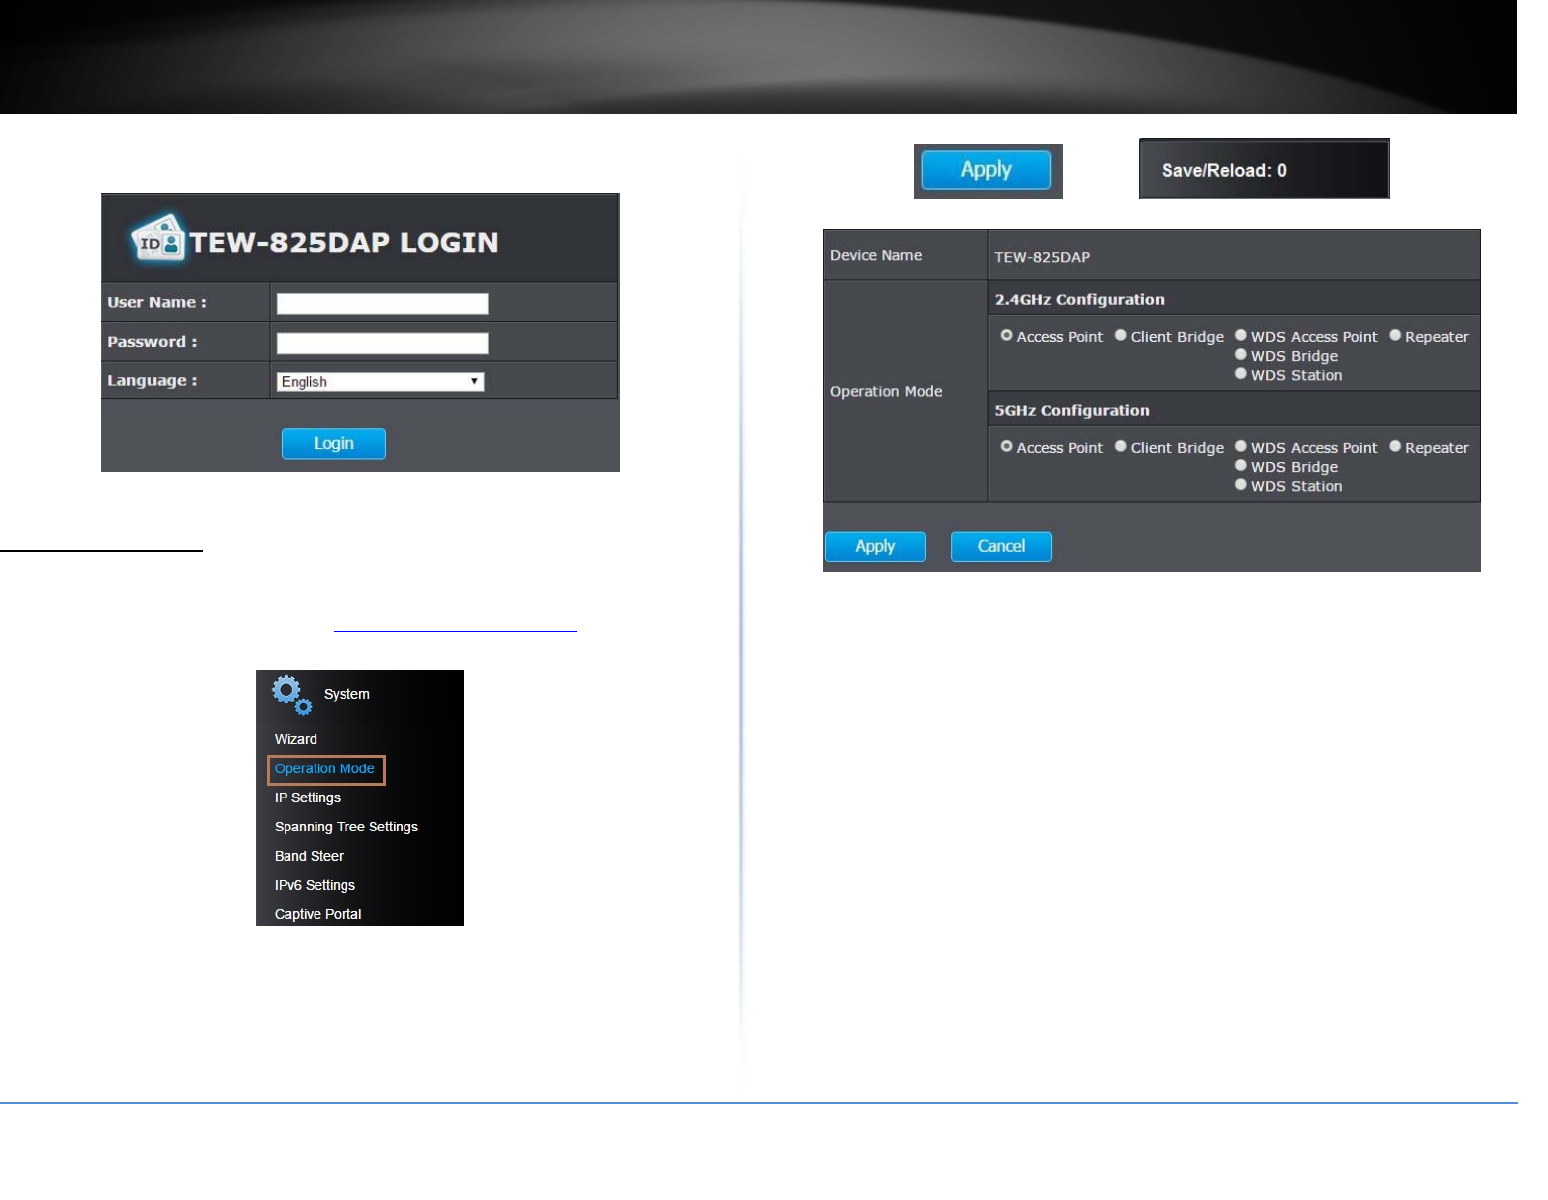Click the large Apply button at the top
Screen dimensions: 1548x1200
(986, 170)
